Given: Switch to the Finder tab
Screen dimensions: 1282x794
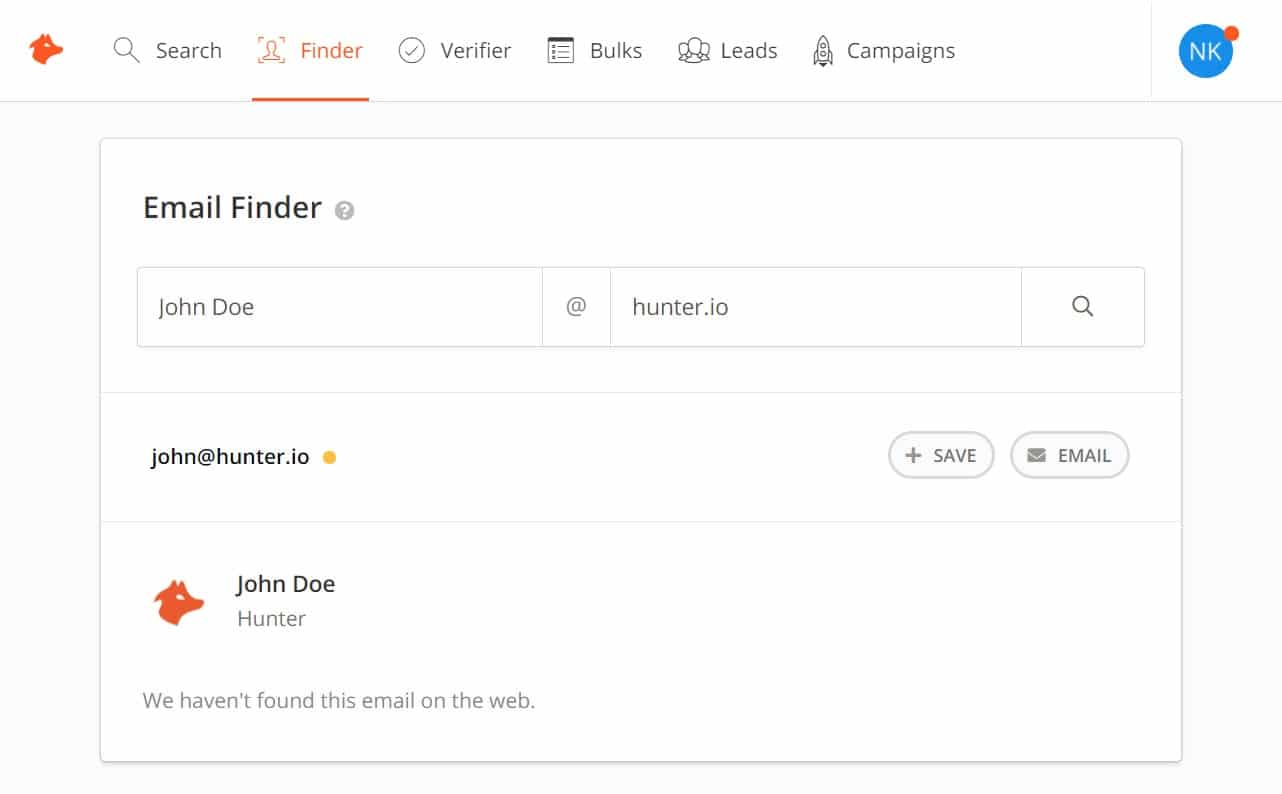Looking at the screenshot, I should pos(310,50).
